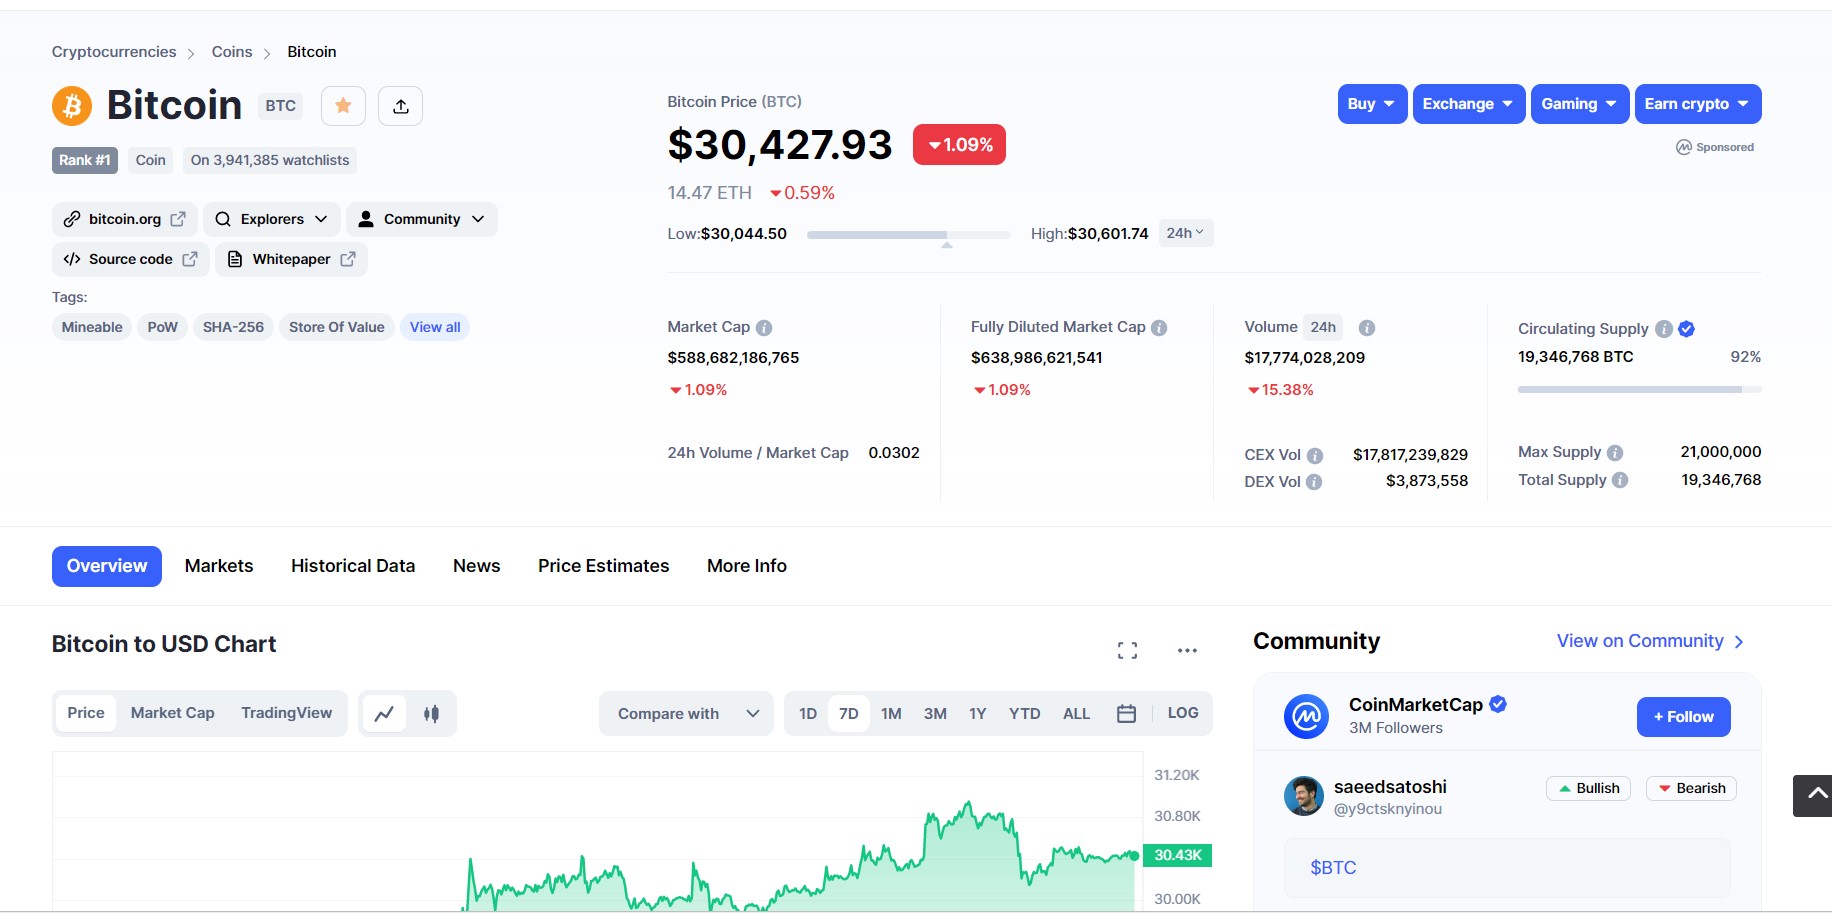Screen dimensions: 1832x913
Task: Click the DEX Vol info icon
Action: [1314, 482]
